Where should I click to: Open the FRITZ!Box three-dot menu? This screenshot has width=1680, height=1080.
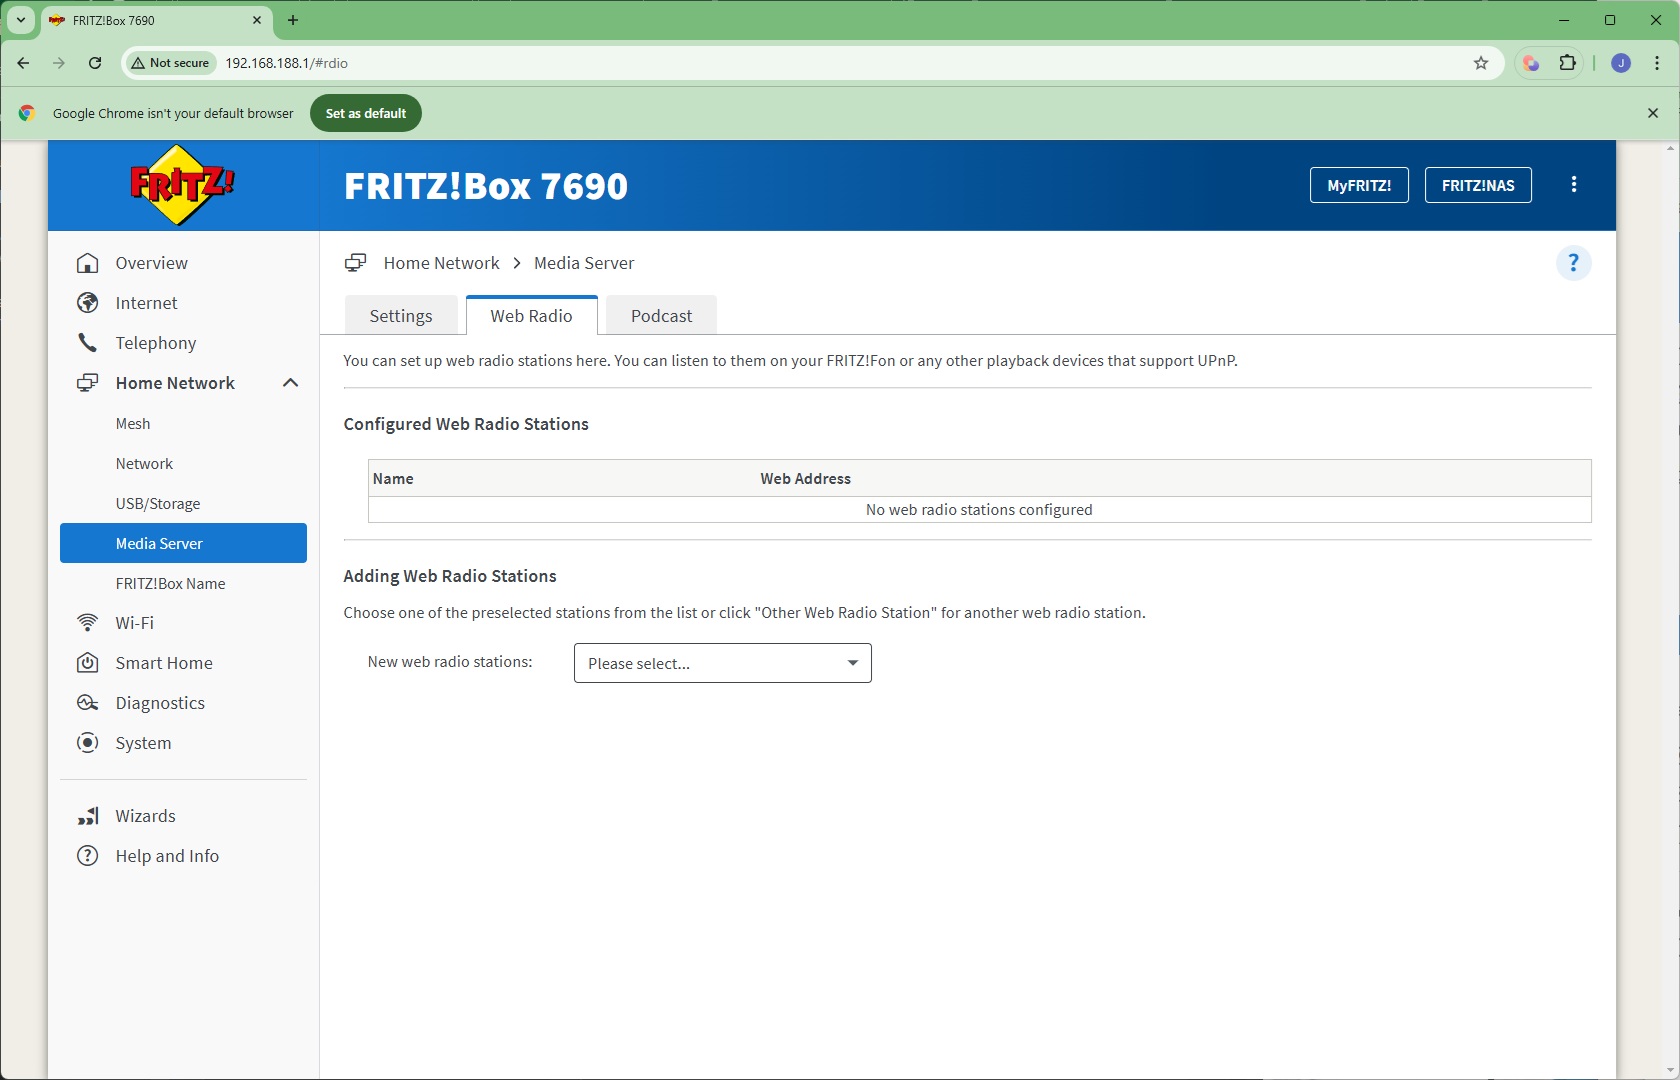click(x=1574, y=185)
